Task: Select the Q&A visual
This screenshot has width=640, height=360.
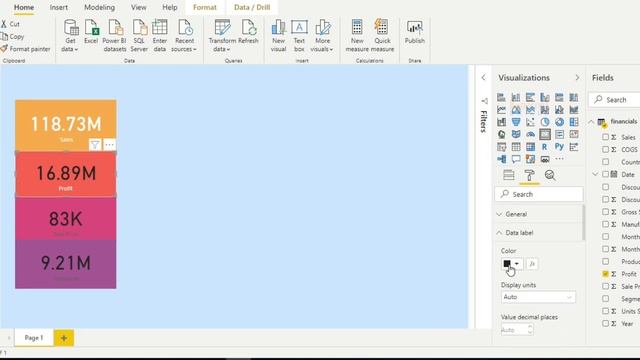Action: click(516, 159)
